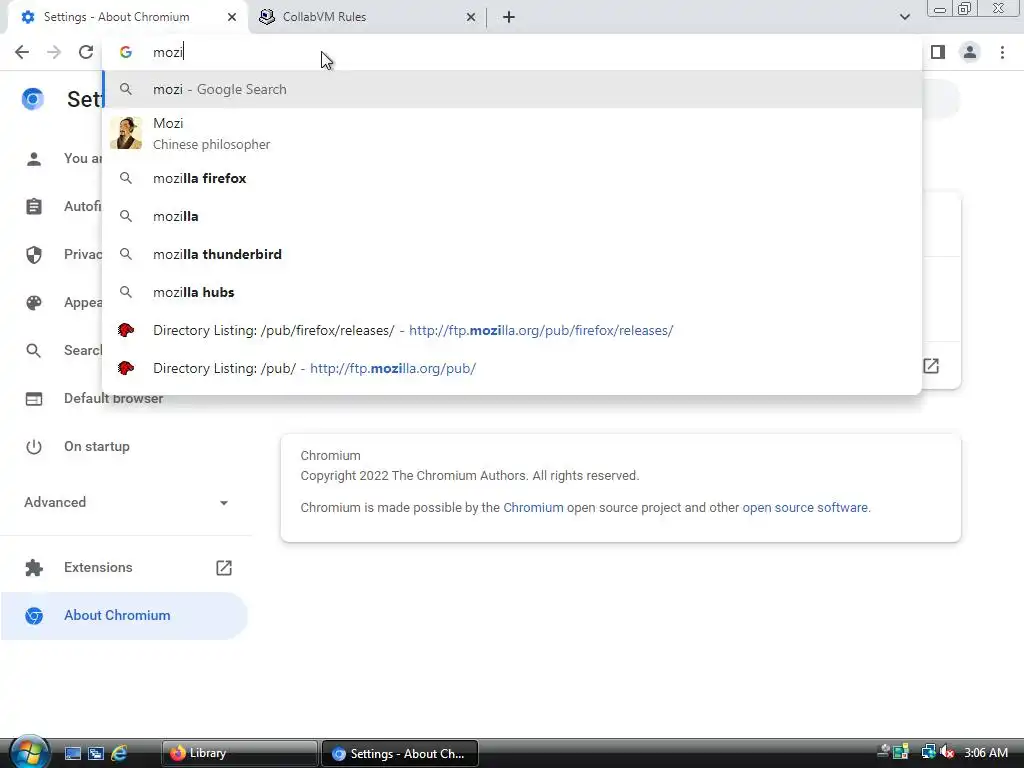Click the 3:06 AM clock
1024x768 pixels.
tap(985, 752)
